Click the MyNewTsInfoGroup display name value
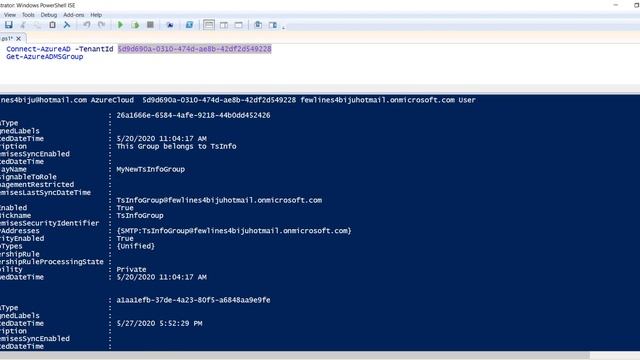 pos(151,169)
